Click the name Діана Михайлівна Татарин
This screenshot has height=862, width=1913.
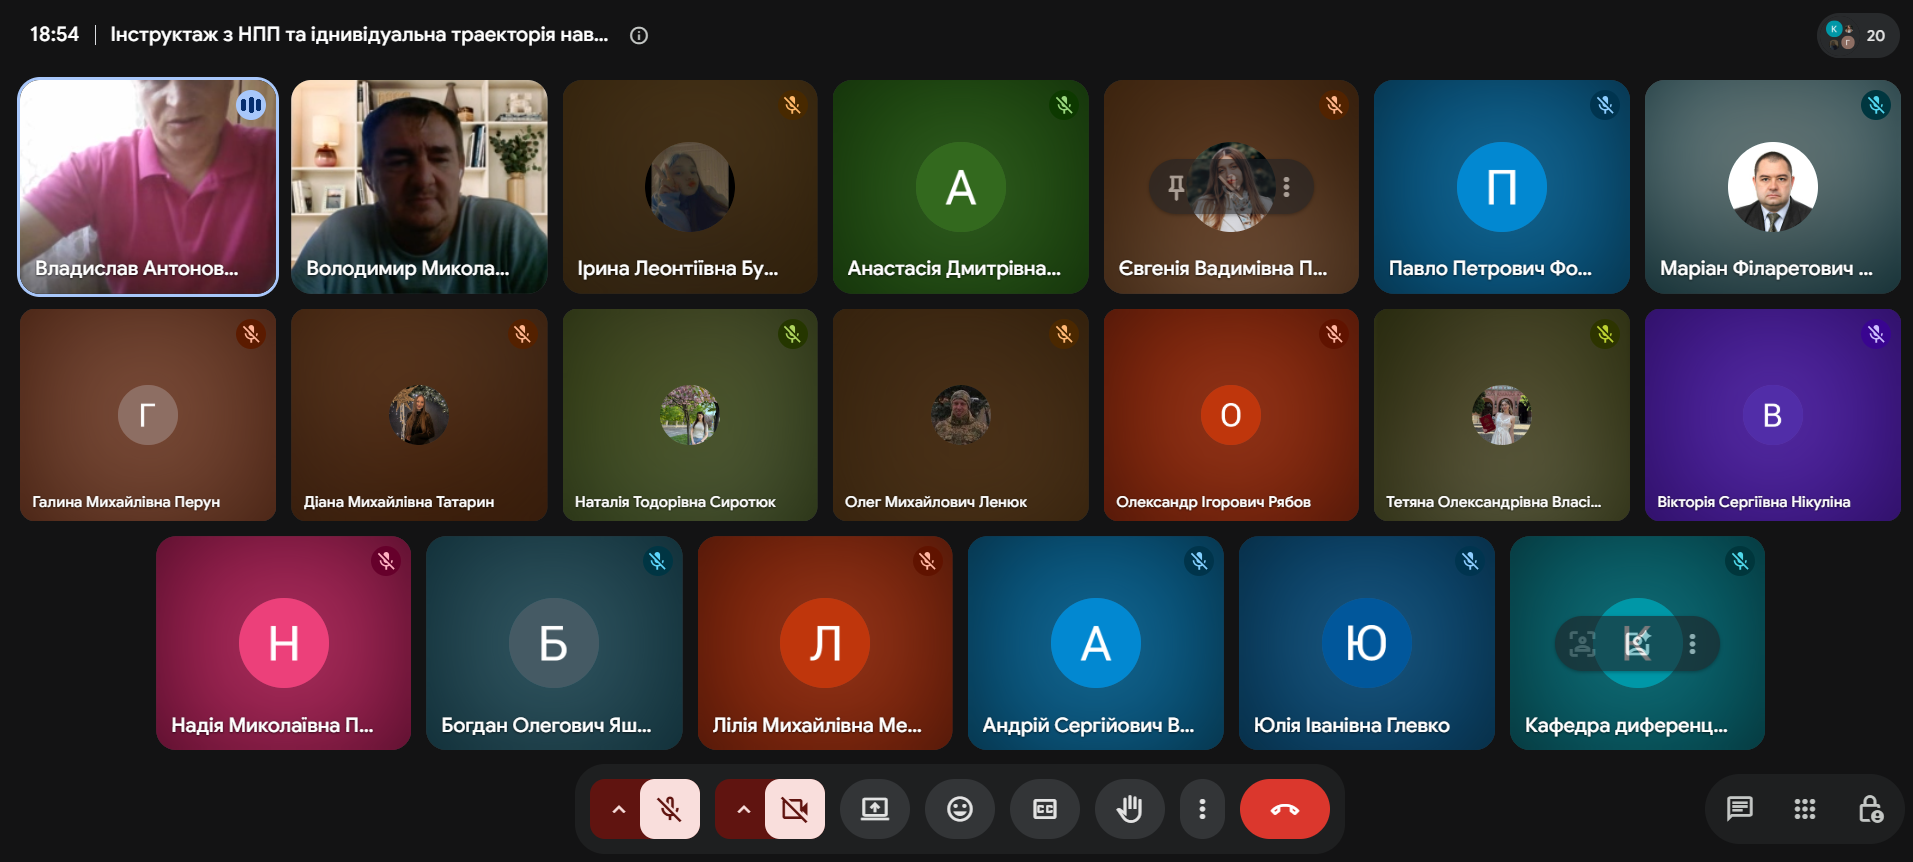[399, 502]
